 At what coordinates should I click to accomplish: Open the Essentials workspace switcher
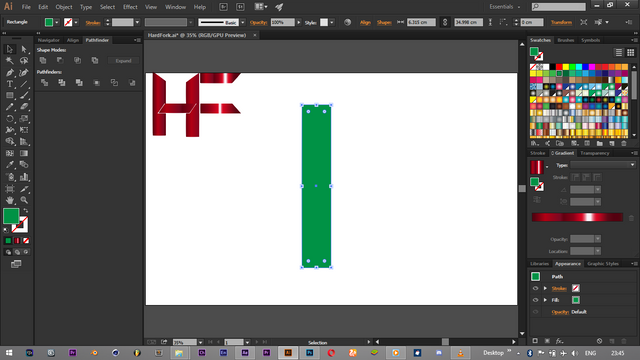(x=505, y=7)
